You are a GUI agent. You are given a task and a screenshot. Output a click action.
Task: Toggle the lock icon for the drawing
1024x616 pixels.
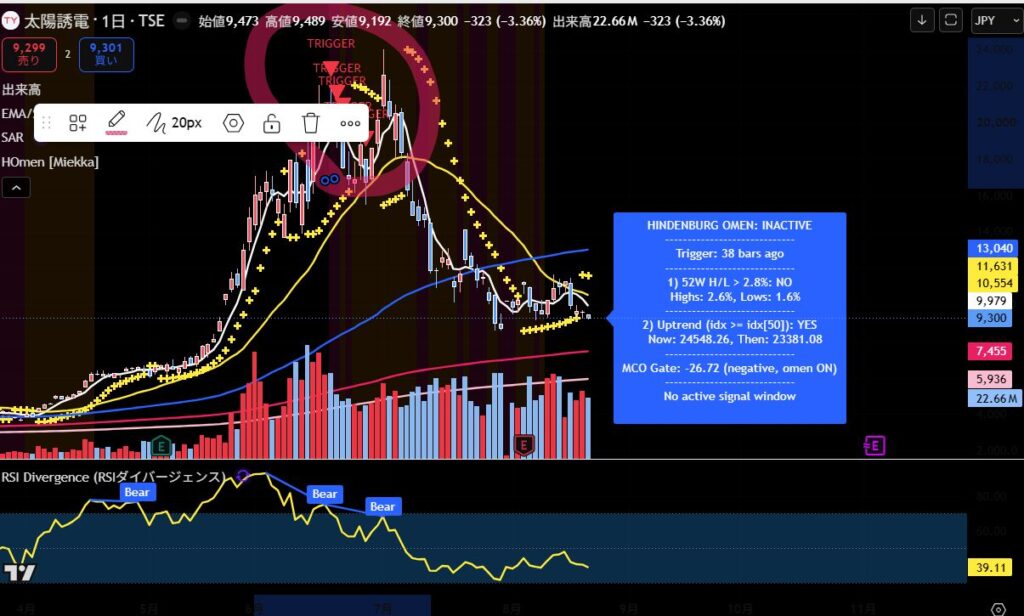(272, 123)
